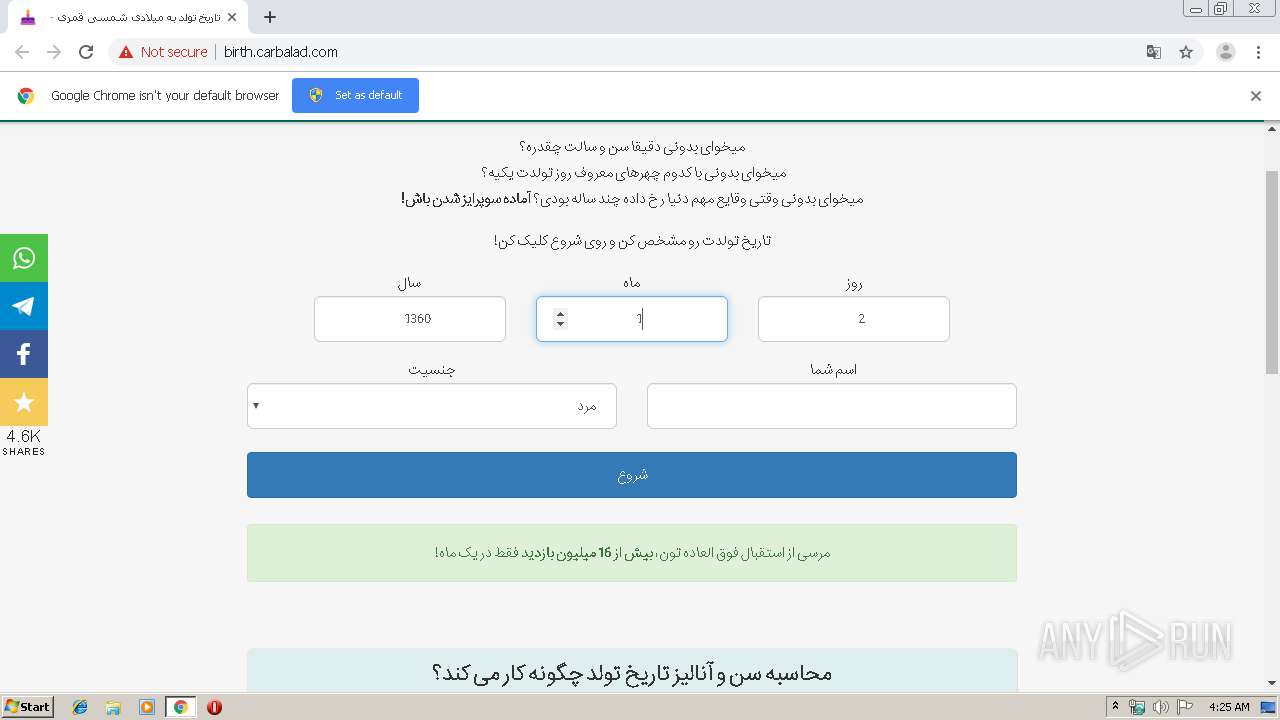Open the Chrome three-dot menu

[x=1258, y=52]
